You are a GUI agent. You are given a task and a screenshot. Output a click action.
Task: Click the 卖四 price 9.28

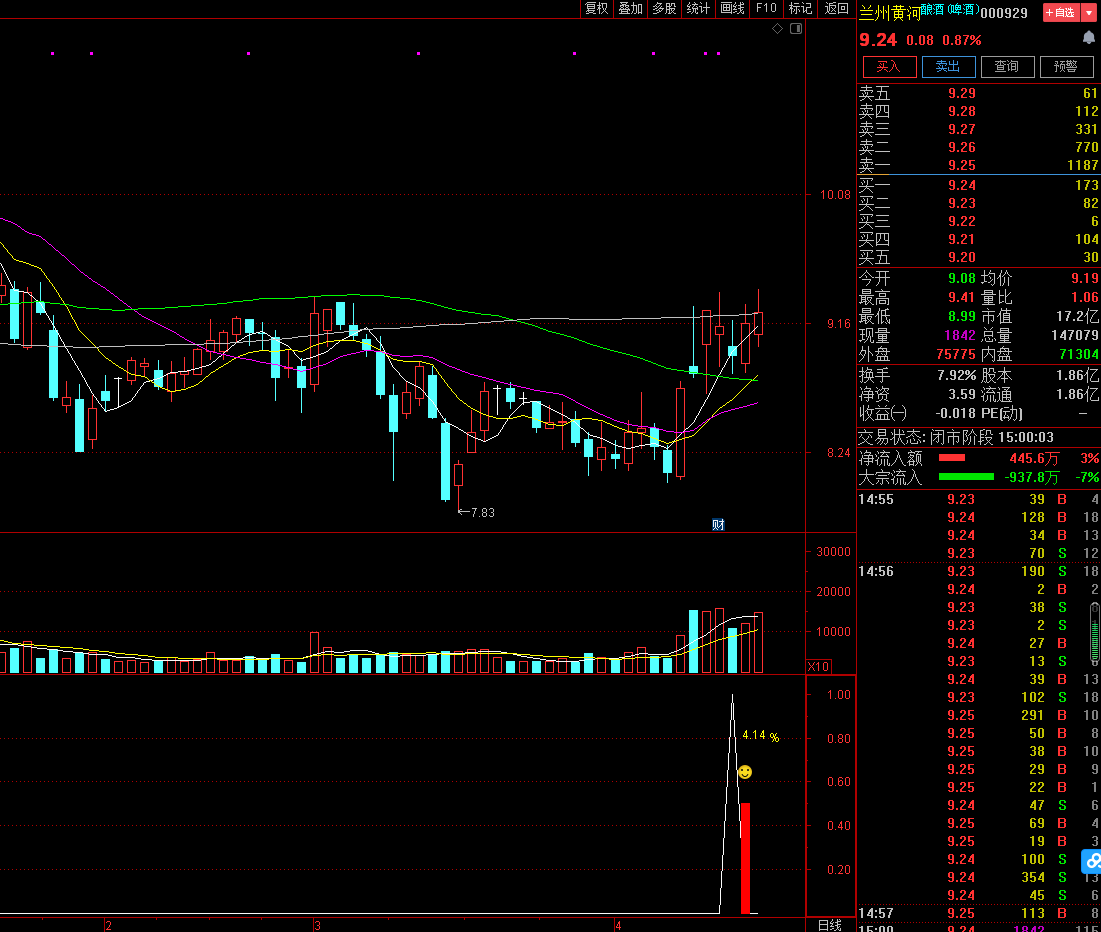coord(962,112)
